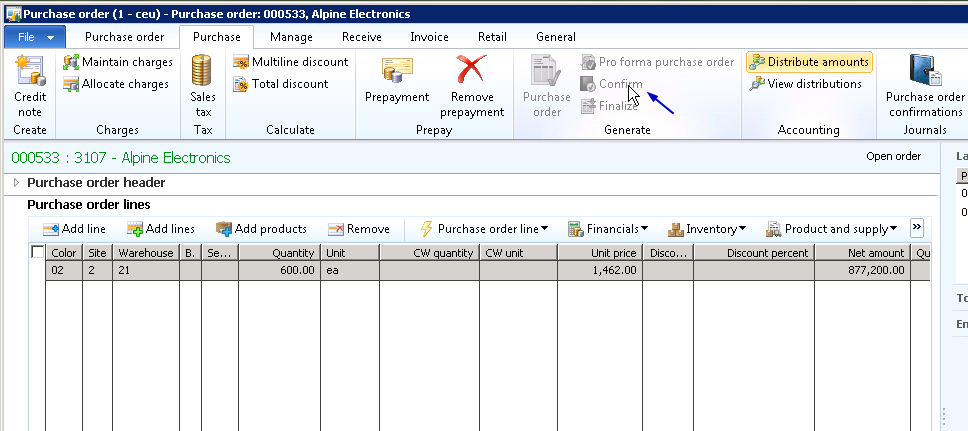Open the Financials dropdown menu
Image resolution: width=968 pixels, height=431 pixels.
click(608, 229)
